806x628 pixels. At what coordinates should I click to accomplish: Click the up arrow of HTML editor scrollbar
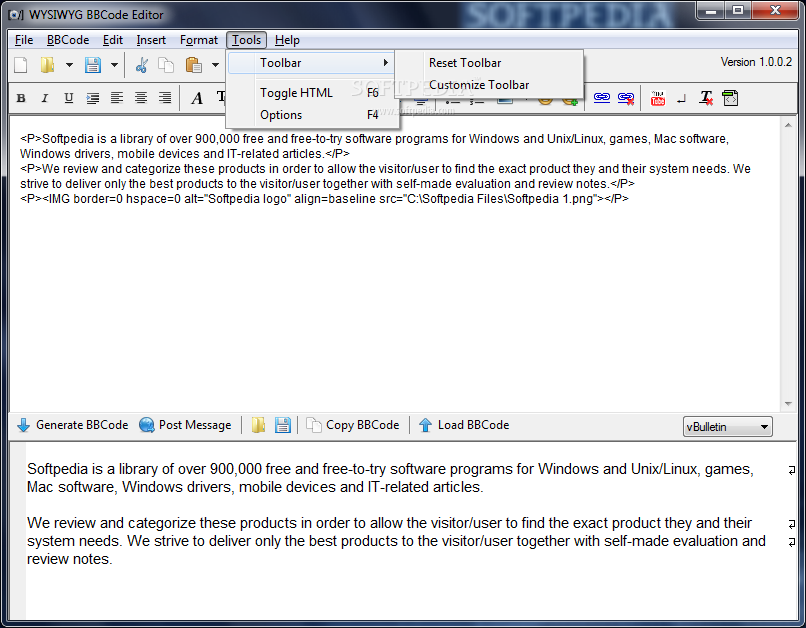point(788,125)
